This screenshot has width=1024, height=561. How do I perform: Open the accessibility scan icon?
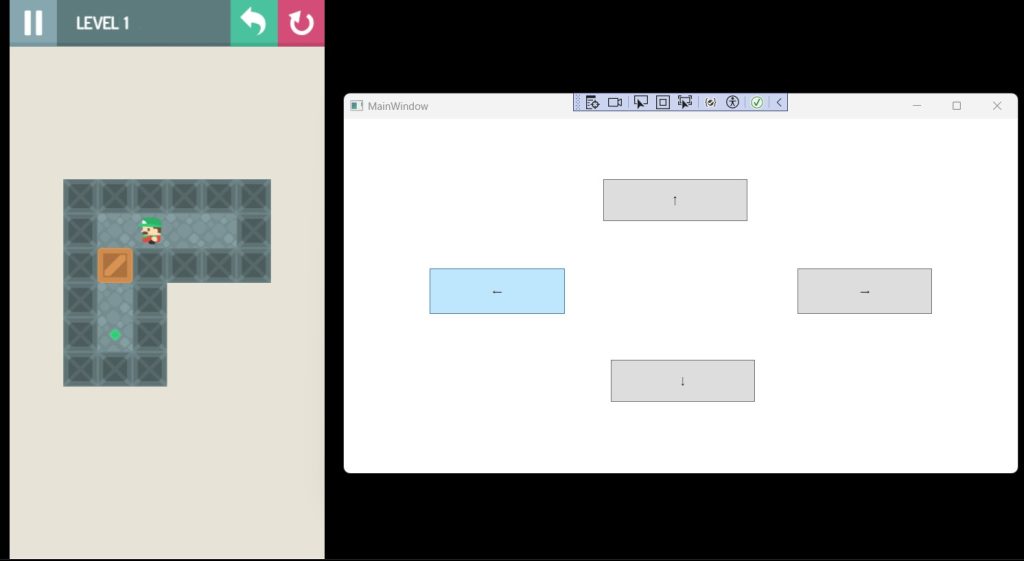(x=733, y=103)
